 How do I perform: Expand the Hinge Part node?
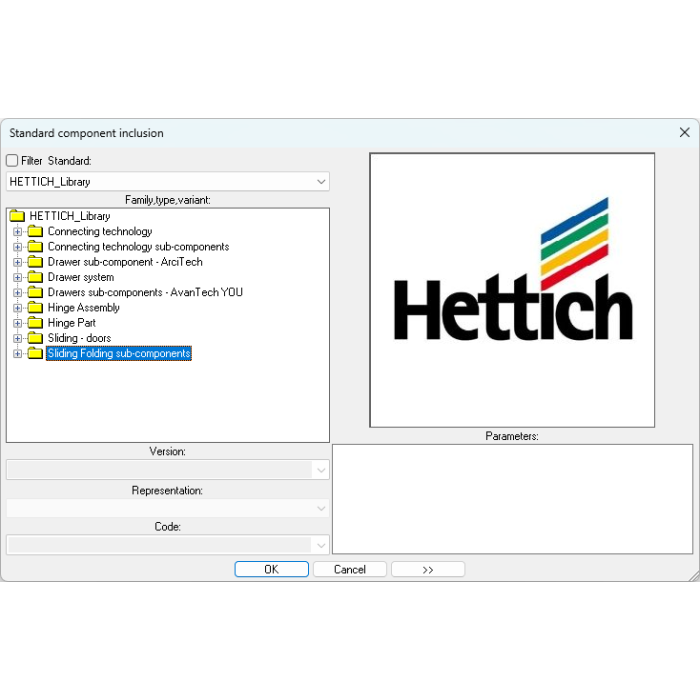tap(17, 323)
